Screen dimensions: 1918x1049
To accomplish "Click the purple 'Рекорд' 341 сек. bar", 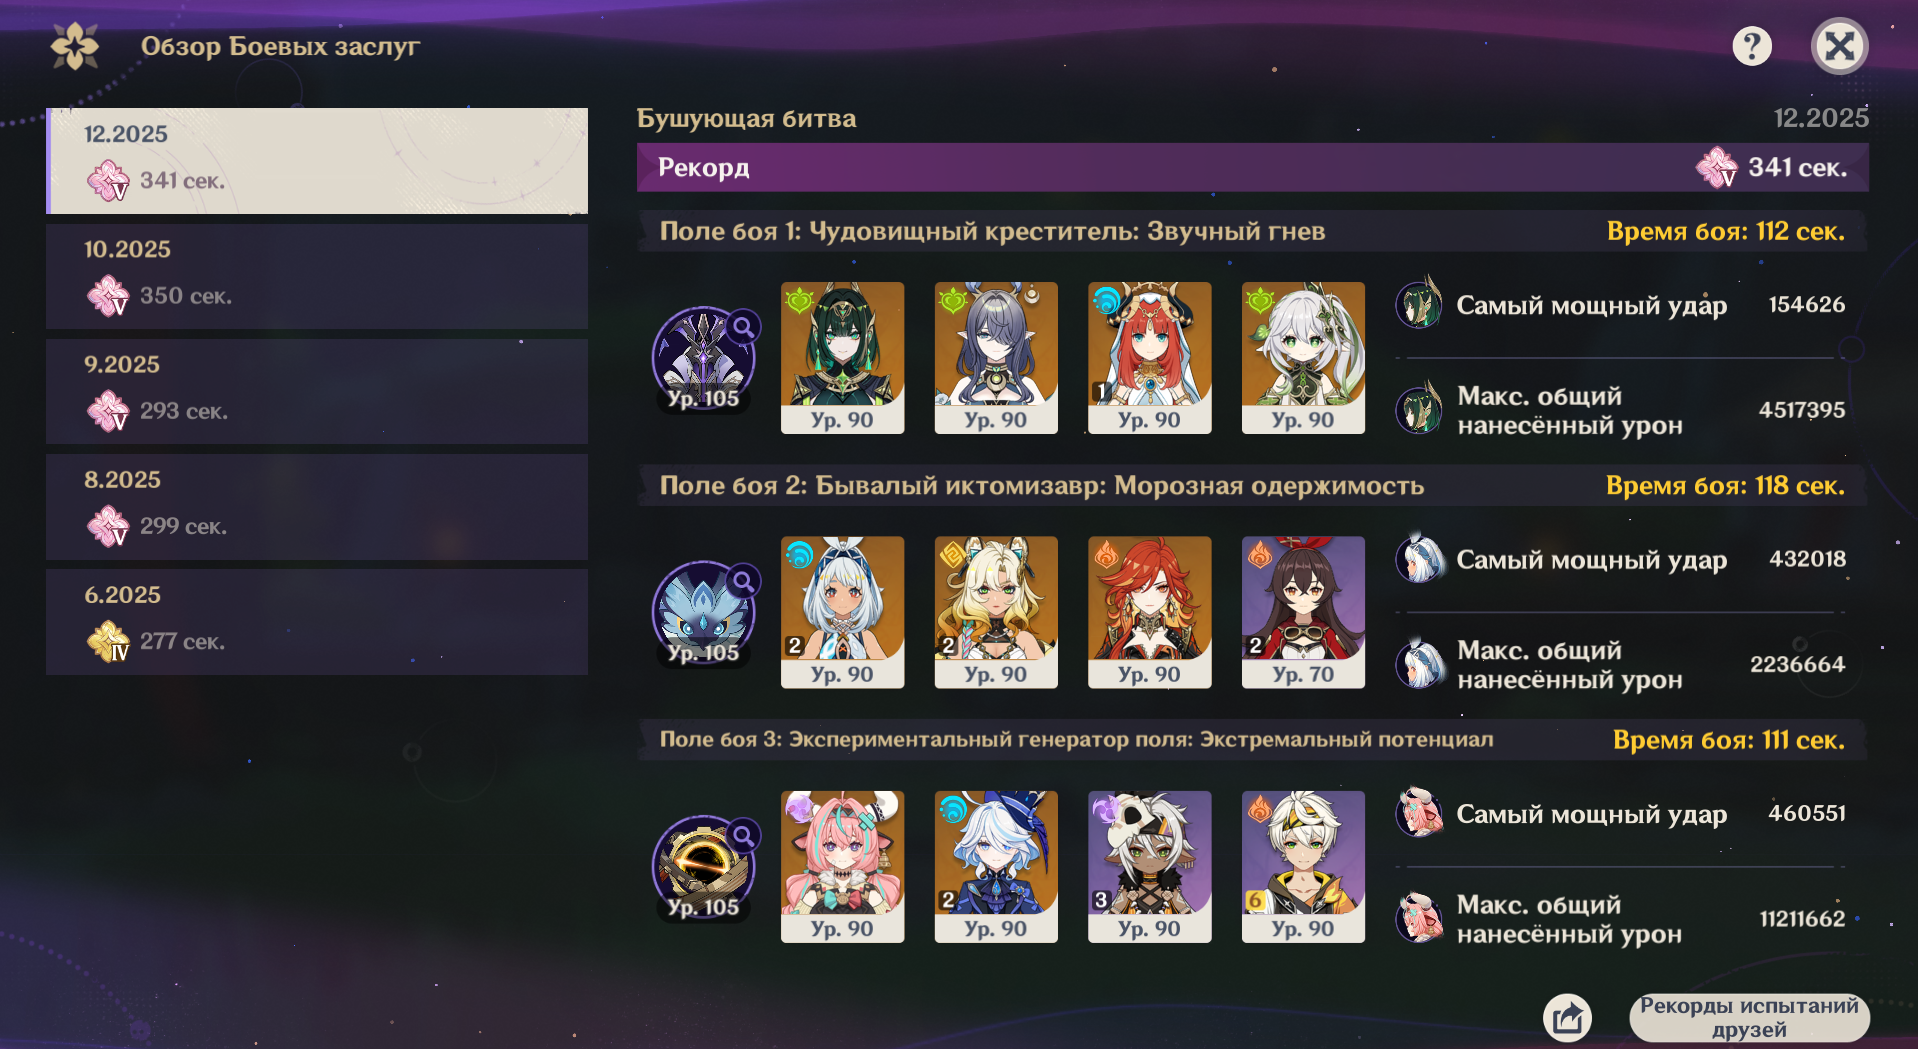I will click(1252, 167).
